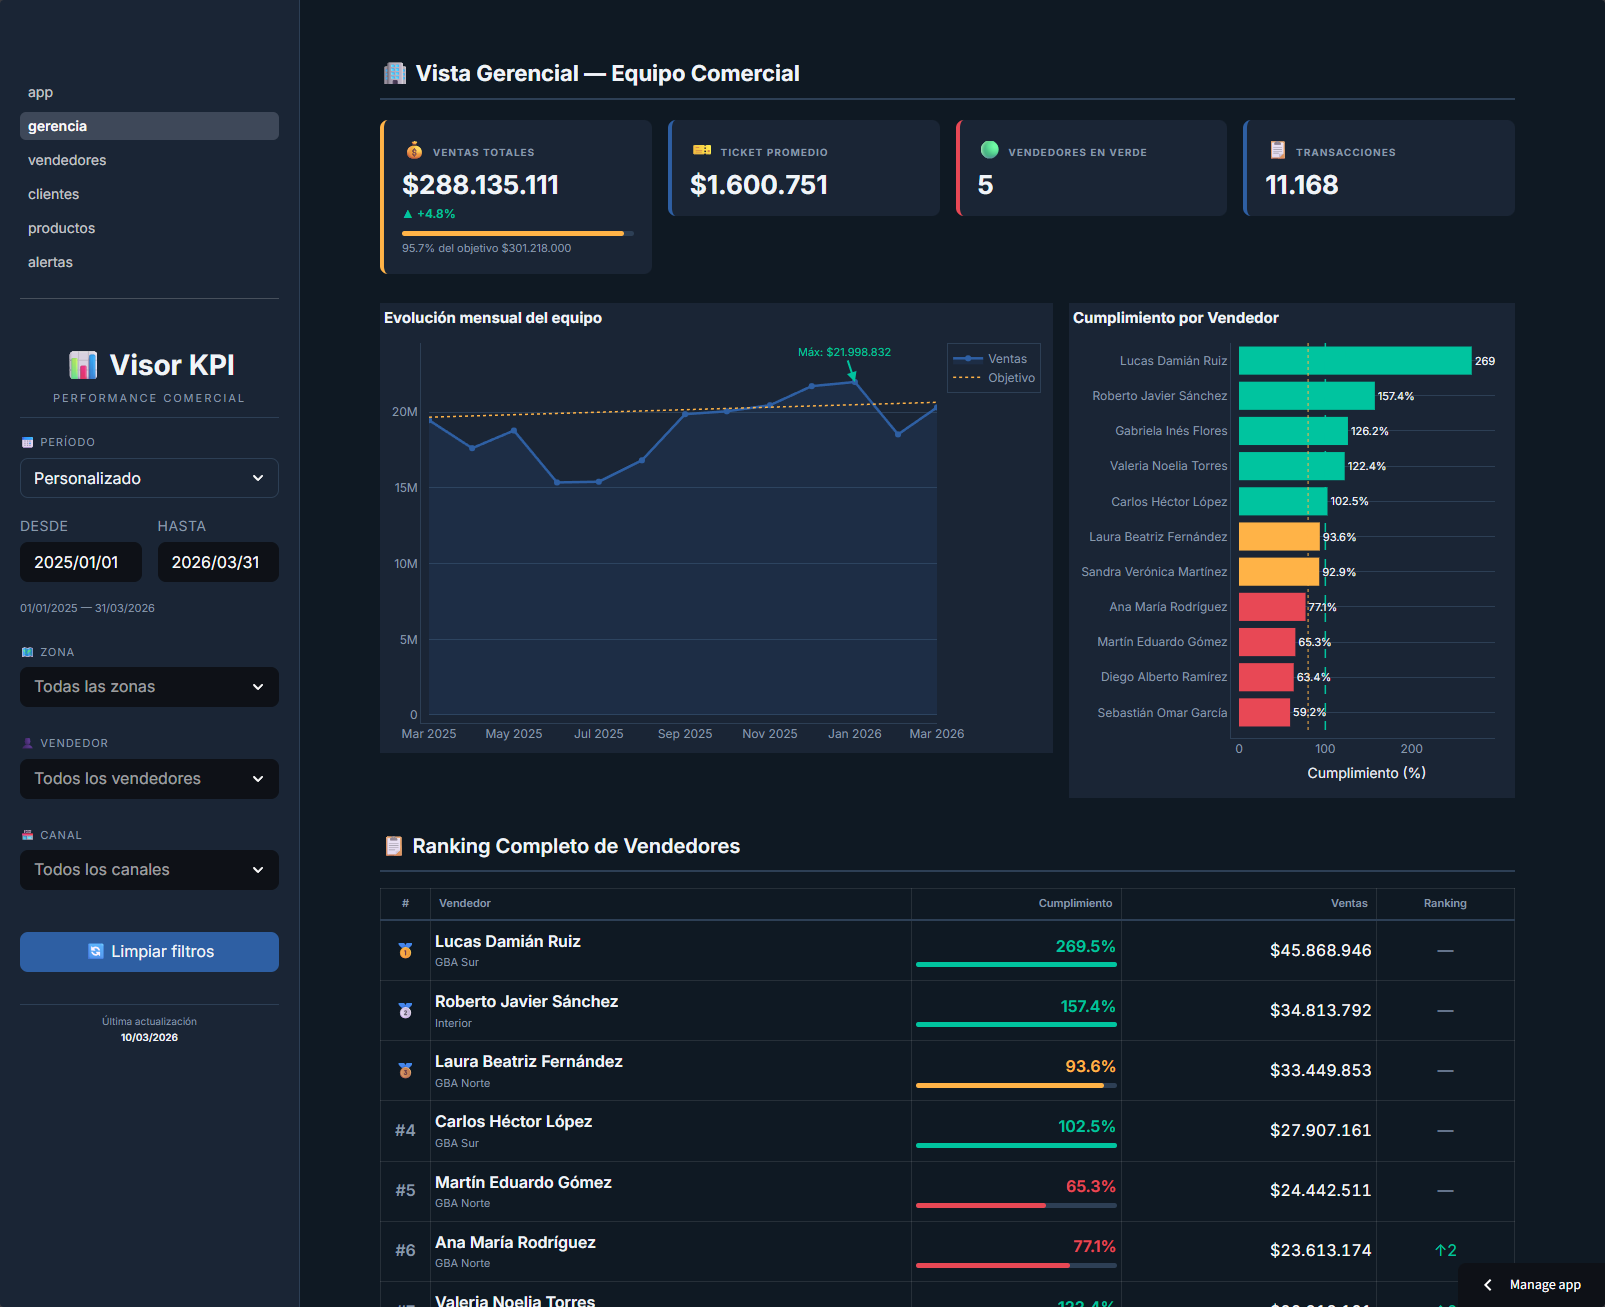This screenshot has width=1605, height=1307.
Task: Click the bronze medal icon for Laura Beatriz Fernández
Action: [x=405, y=1070]
